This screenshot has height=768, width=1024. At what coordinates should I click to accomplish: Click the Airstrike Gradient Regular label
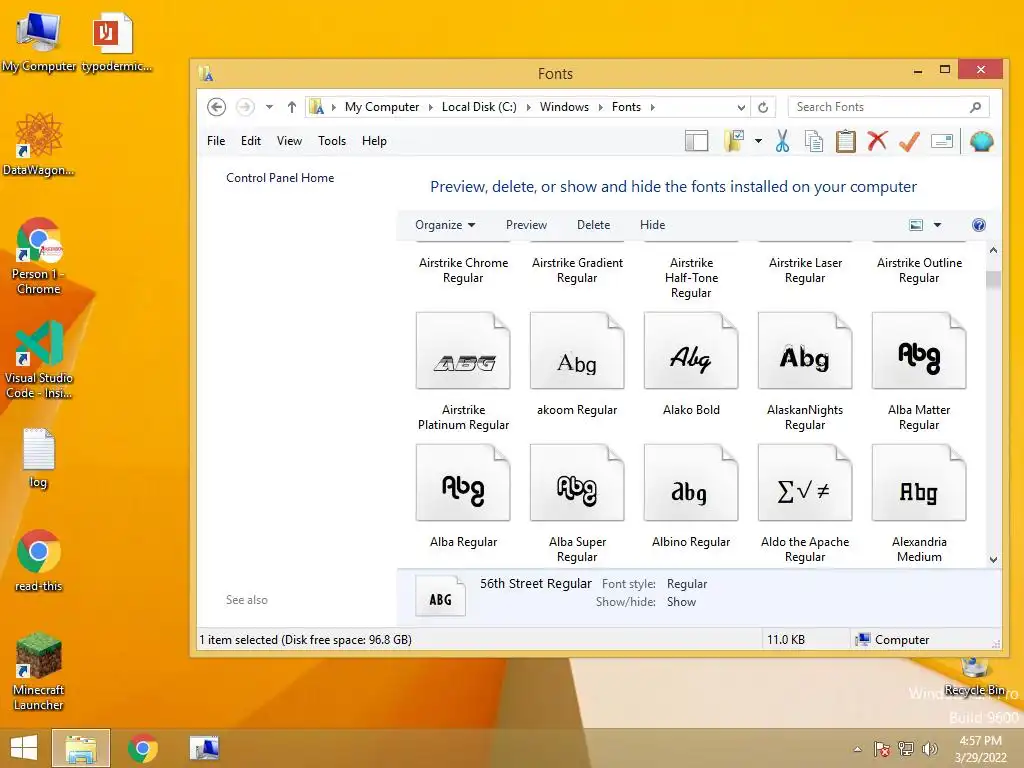(x=577, y=270)
